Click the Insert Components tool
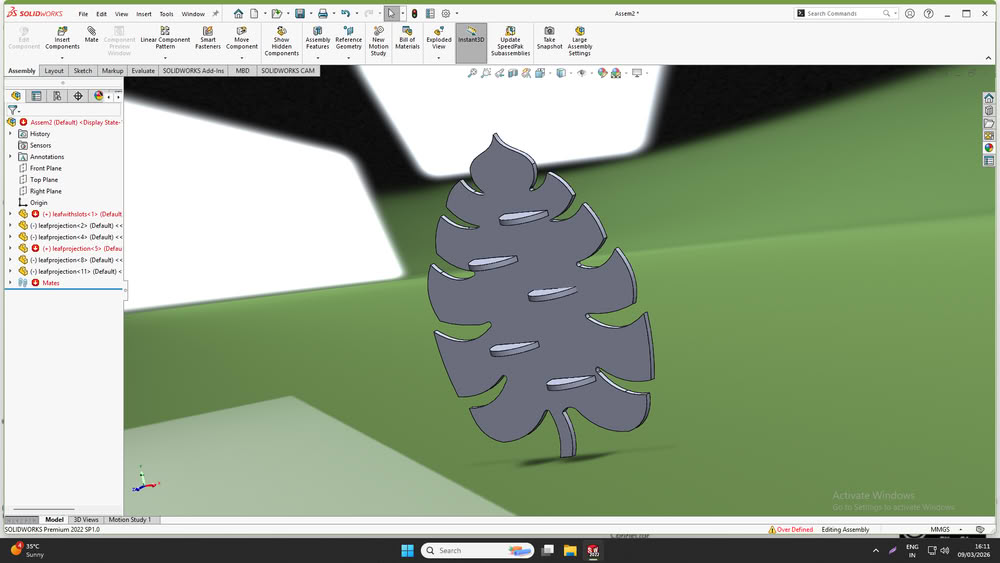The height and width of the screenshot is (563, 1000). click(x=62, y=38)
